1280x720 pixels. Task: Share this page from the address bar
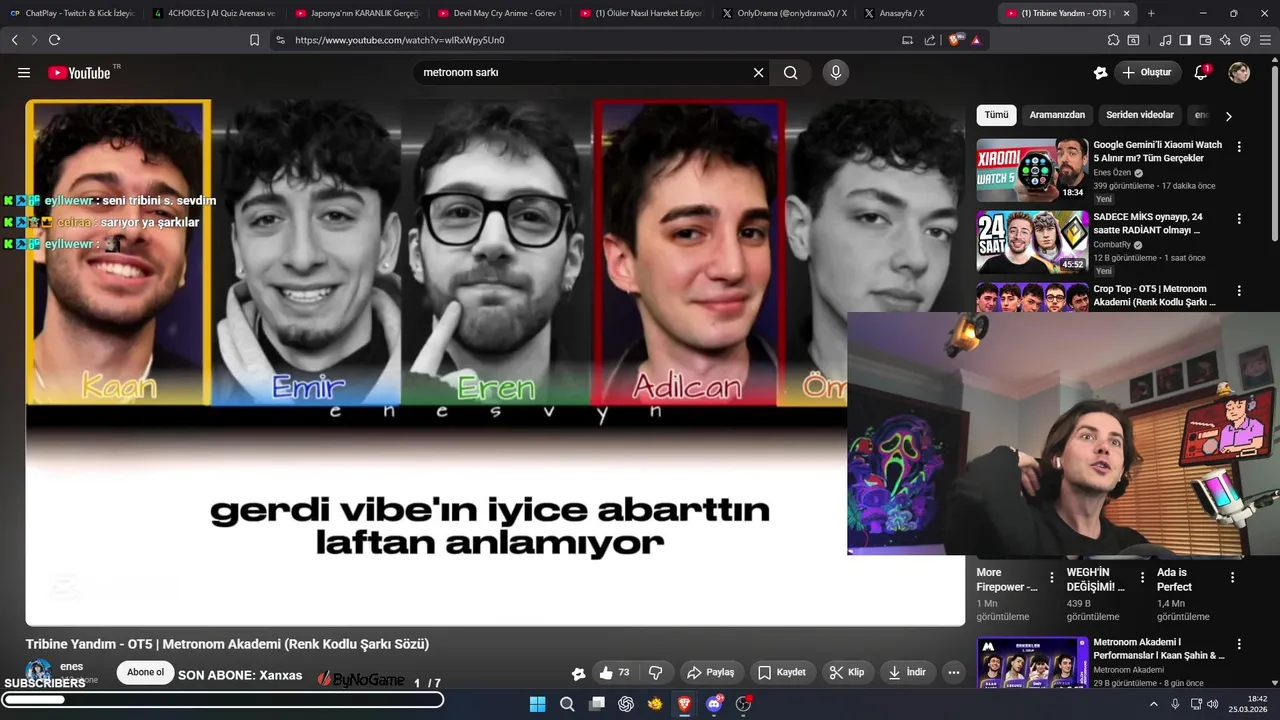[930, 40]
